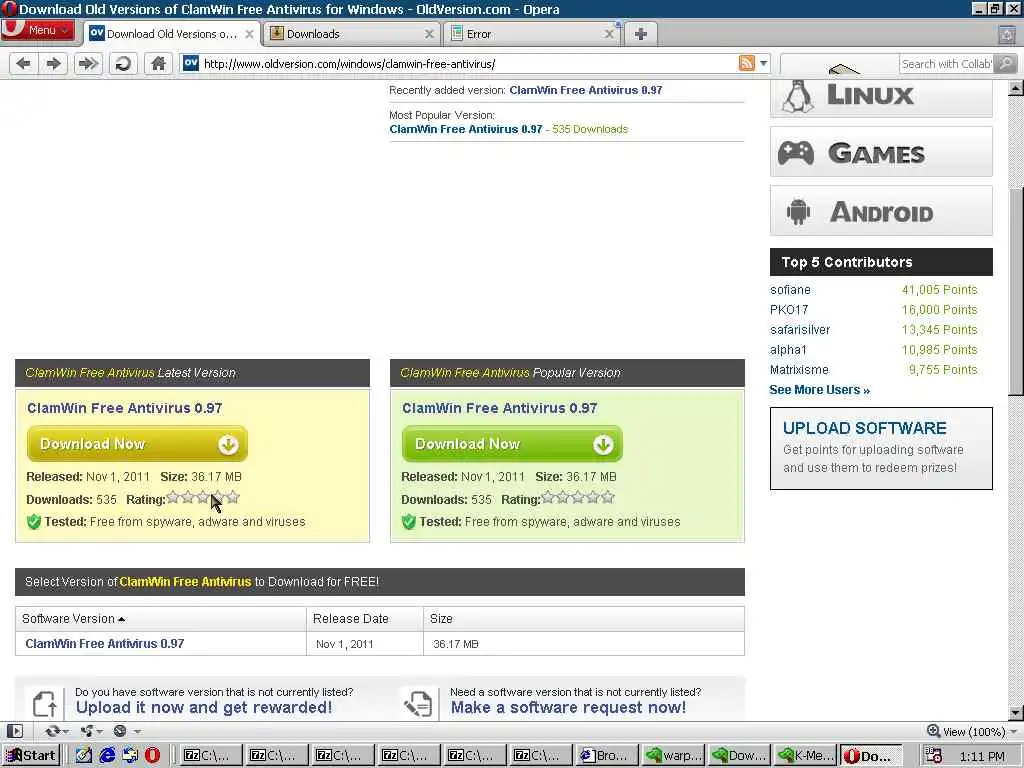Viewport: 1024px width, 768px height.
Task: Click the Linux penguin category banner
Action: (881, 98)
